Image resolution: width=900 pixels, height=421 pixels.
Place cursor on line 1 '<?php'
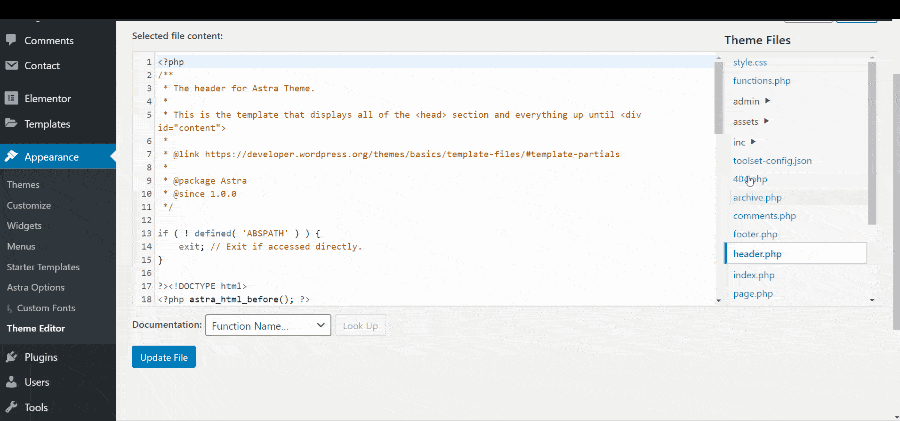coord(171,62)
